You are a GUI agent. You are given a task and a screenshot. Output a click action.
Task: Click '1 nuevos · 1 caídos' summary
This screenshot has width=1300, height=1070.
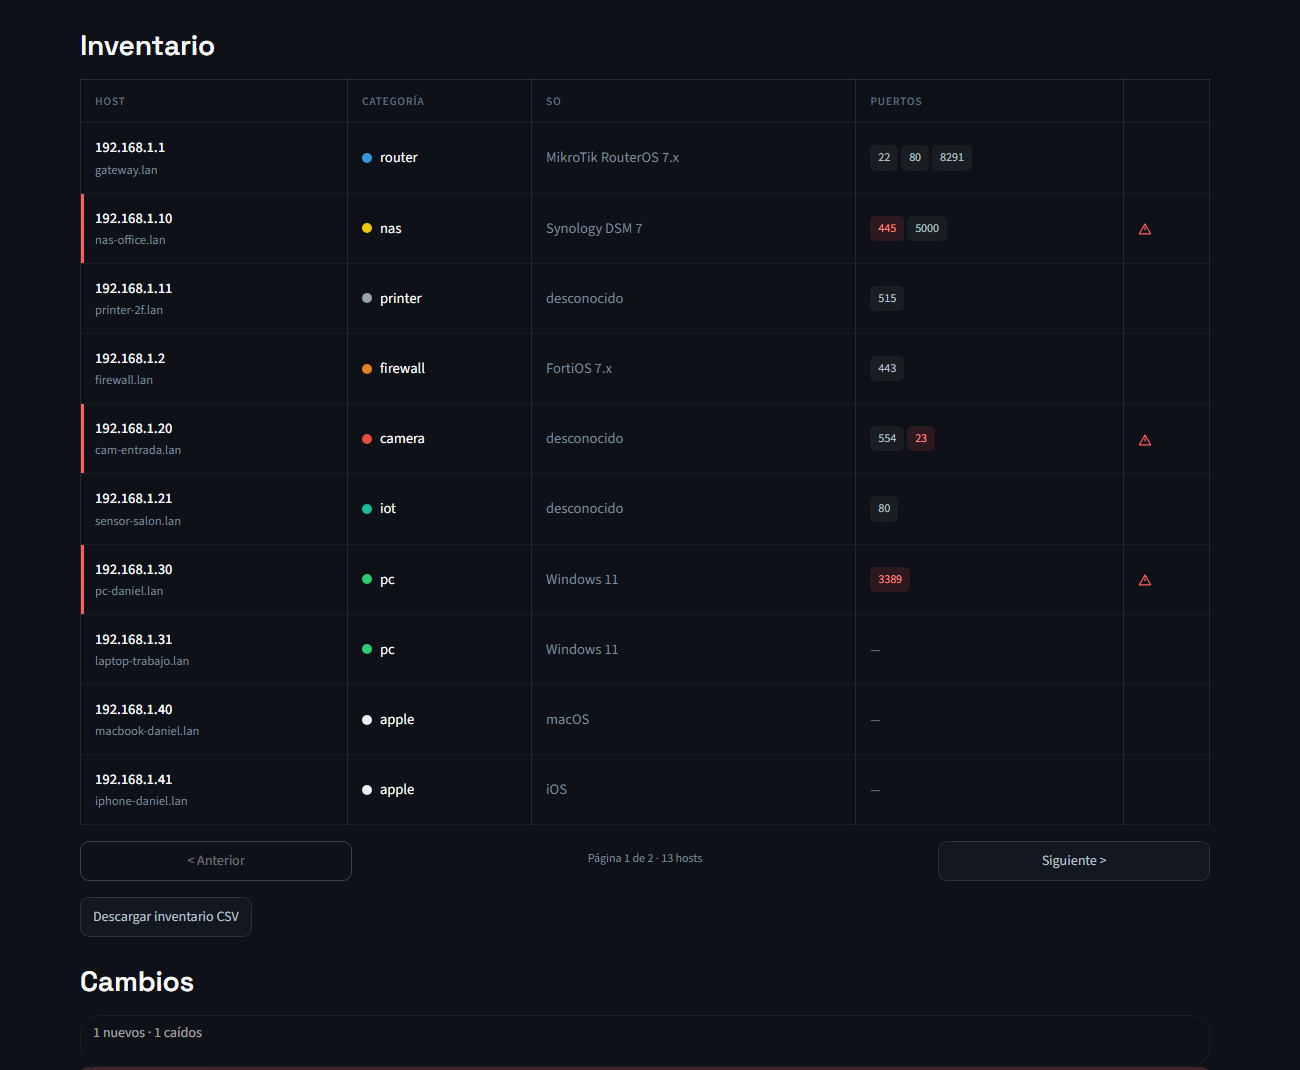click(x=148, y=1033)
